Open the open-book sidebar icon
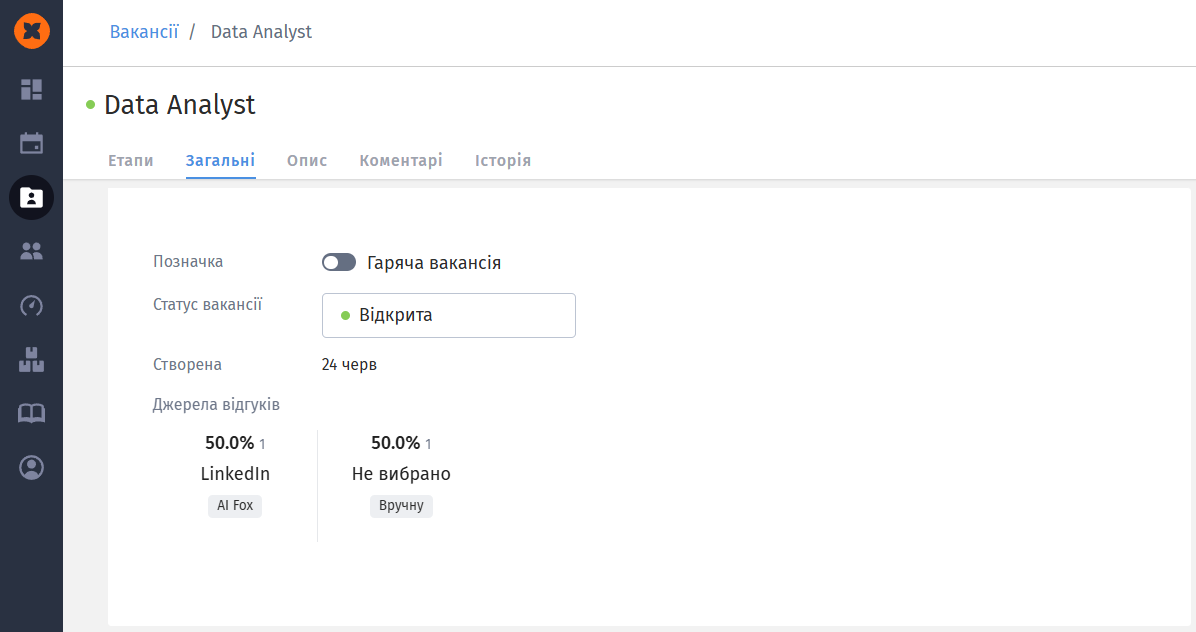This screenshot has width=1196, height=632. [32, 413]
